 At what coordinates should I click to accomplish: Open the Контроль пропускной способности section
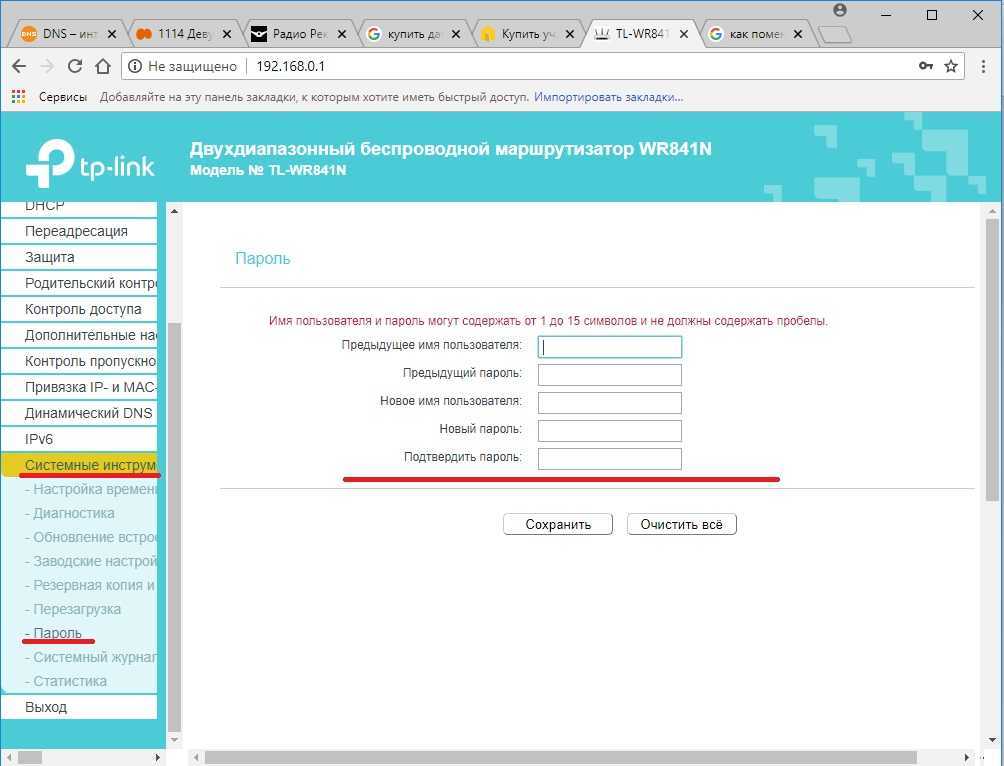pyautogui.click(x=79, y=361)
